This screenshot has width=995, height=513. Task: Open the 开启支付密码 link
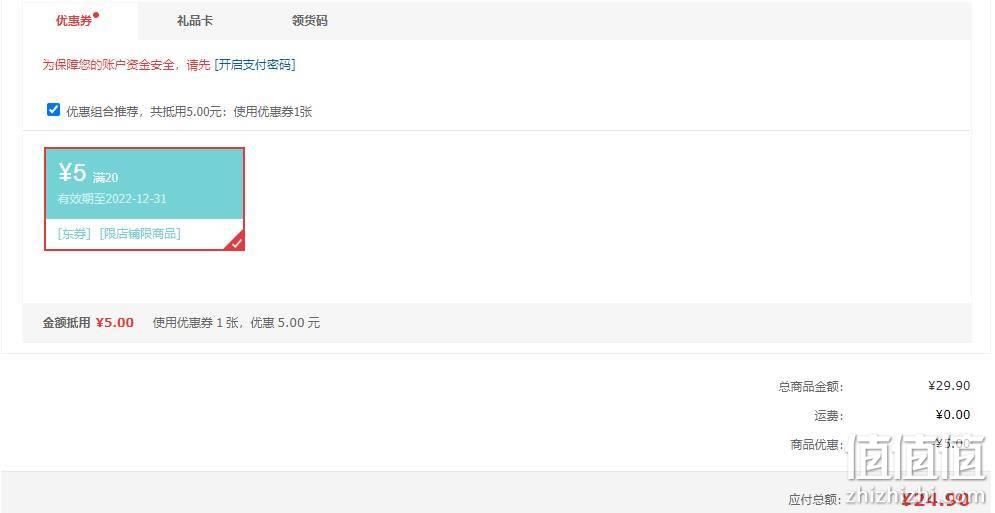[255, 65]
